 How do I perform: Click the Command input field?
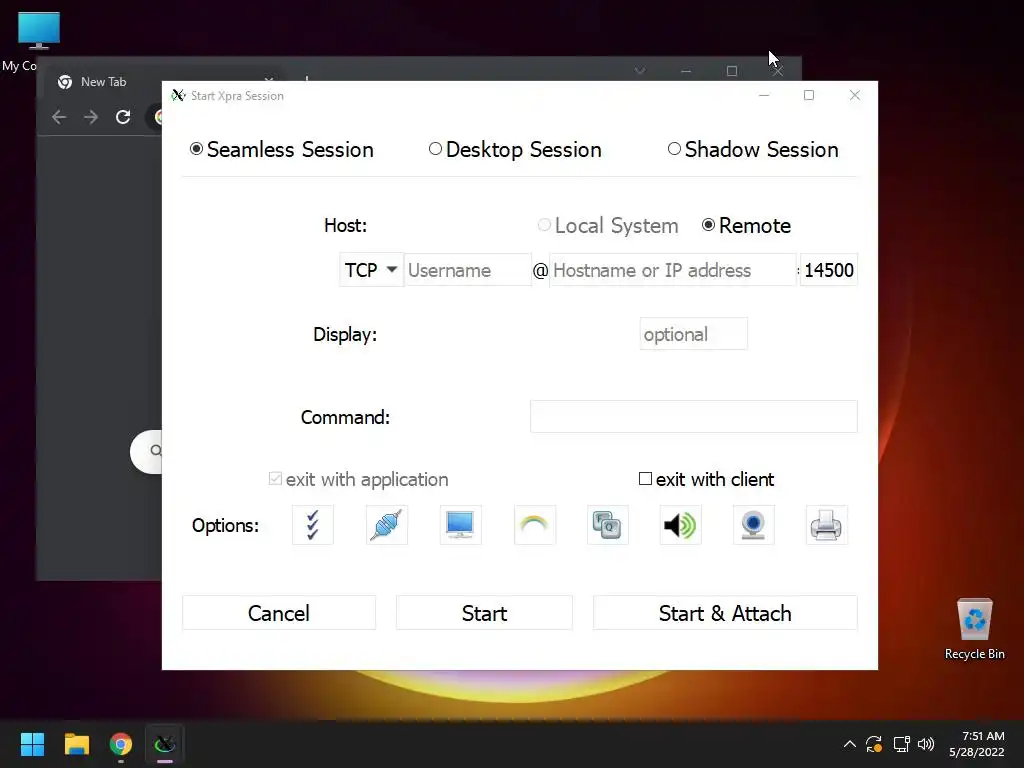(x=694, y=416)
